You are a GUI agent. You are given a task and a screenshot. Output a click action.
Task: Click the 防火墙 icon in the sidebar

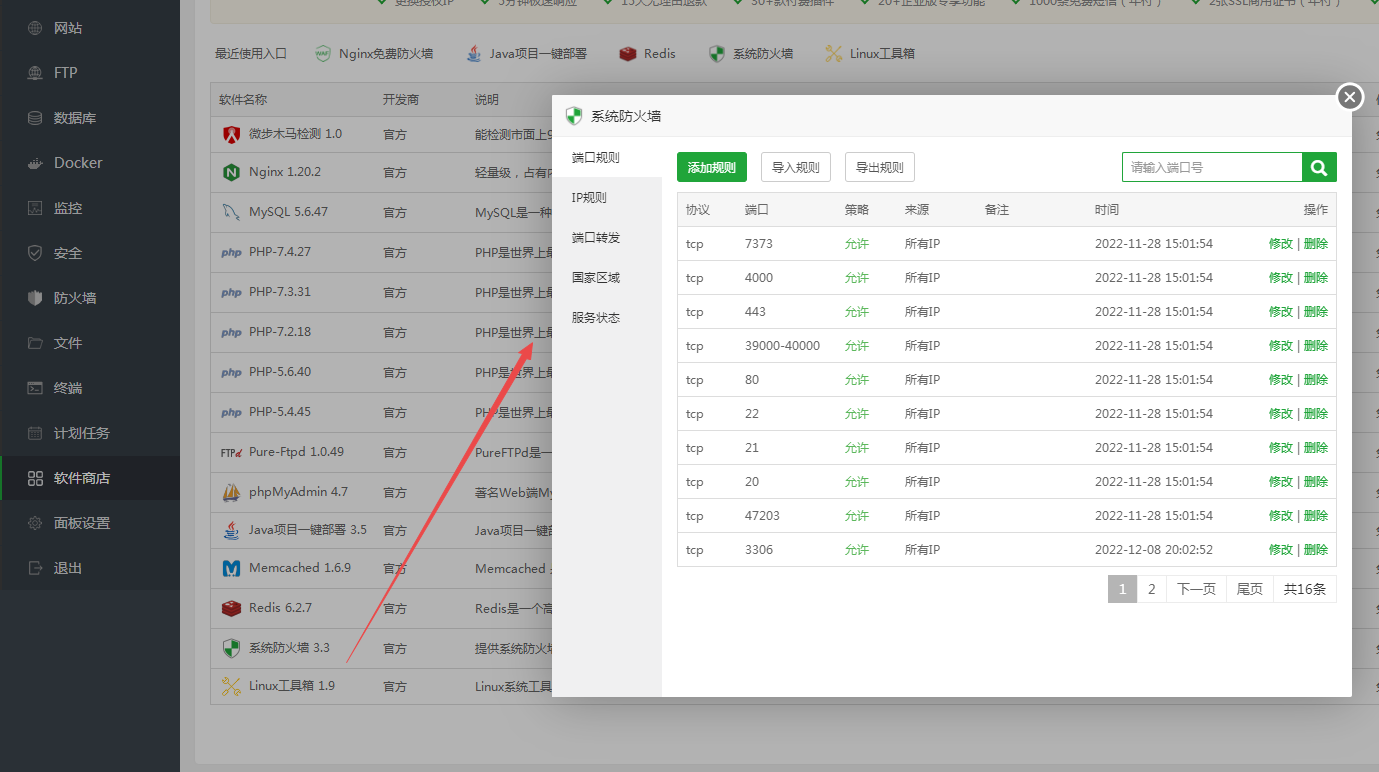(x=35, y=298)
